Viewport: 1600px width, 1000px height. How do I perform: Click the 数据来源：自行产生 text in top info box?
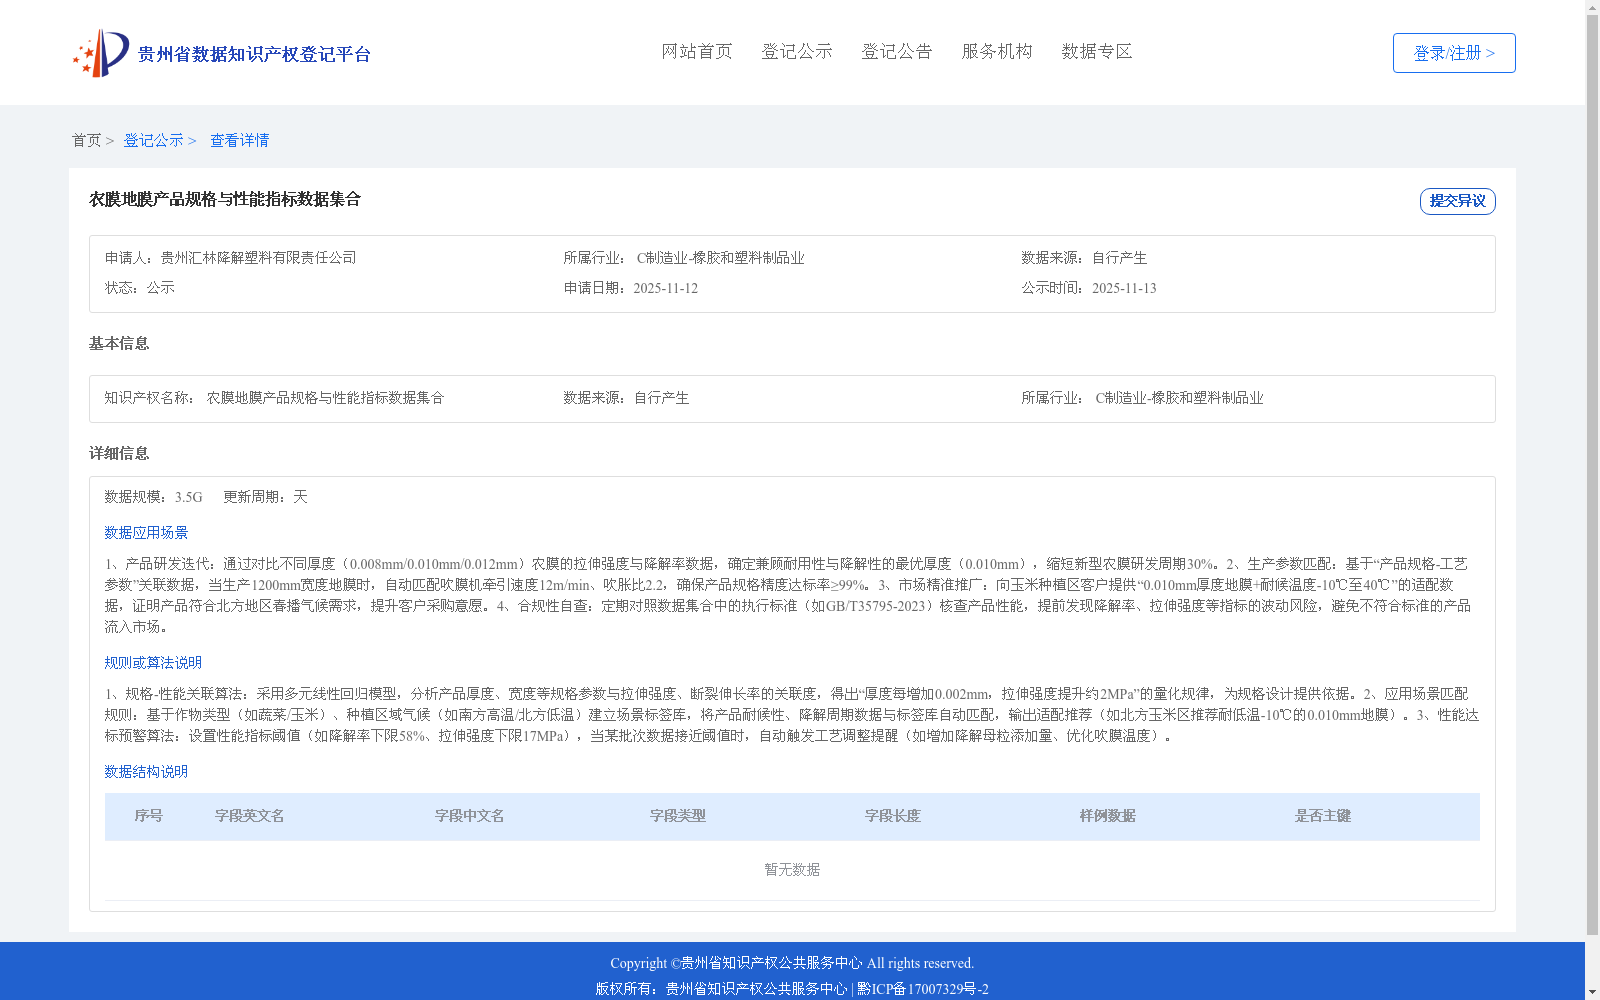coord(1084,258)
